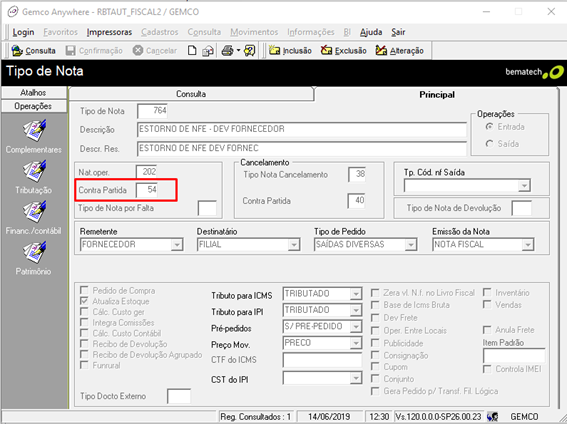Click the Contra Partida field showing 54
The height and width of the screenshot is (424, 567).
coord(147,190)
